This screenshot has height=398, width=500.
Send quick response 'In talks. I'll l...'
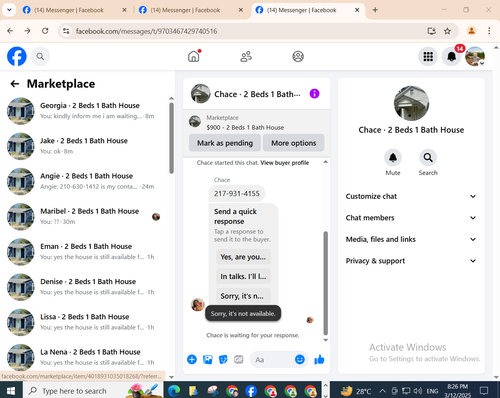(243, 276)
